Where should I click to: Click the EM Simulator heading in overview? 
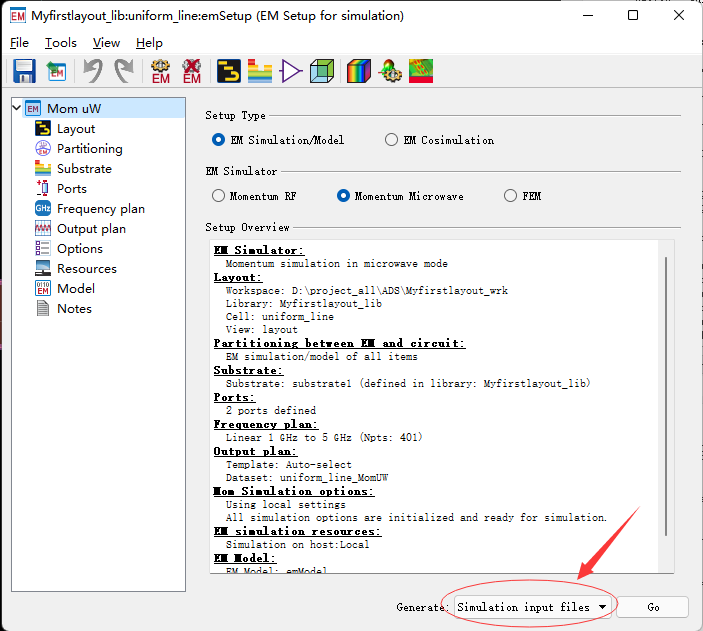pyautogui.click(x=259, y=250)
